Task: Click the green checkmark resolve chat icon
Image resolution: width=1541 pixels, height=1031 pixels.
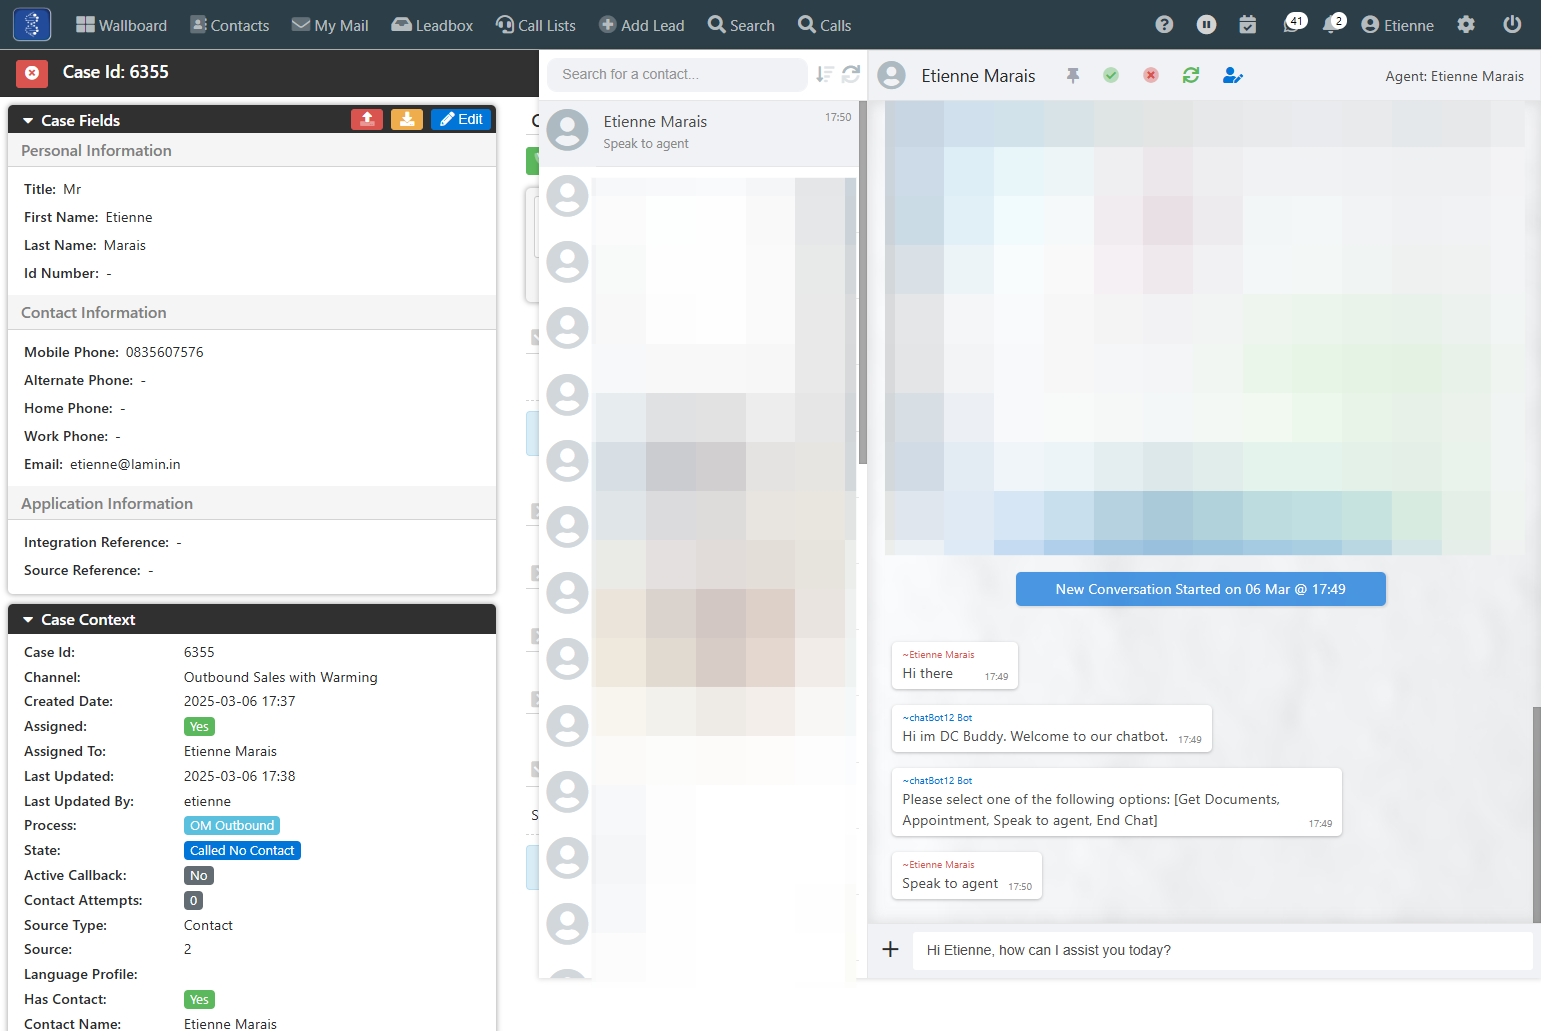Action: [x=1111, y=75]
